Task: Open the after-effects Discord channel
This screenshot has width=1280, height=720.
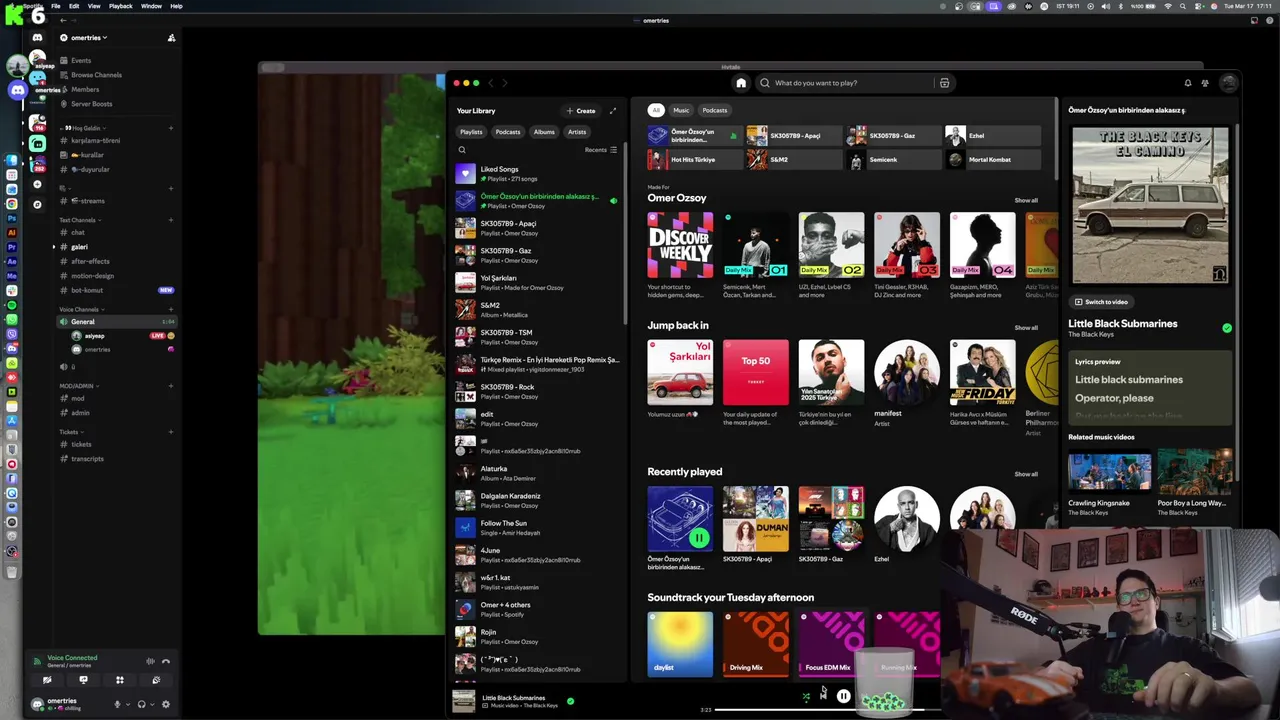Action: [x=91, y=261]
